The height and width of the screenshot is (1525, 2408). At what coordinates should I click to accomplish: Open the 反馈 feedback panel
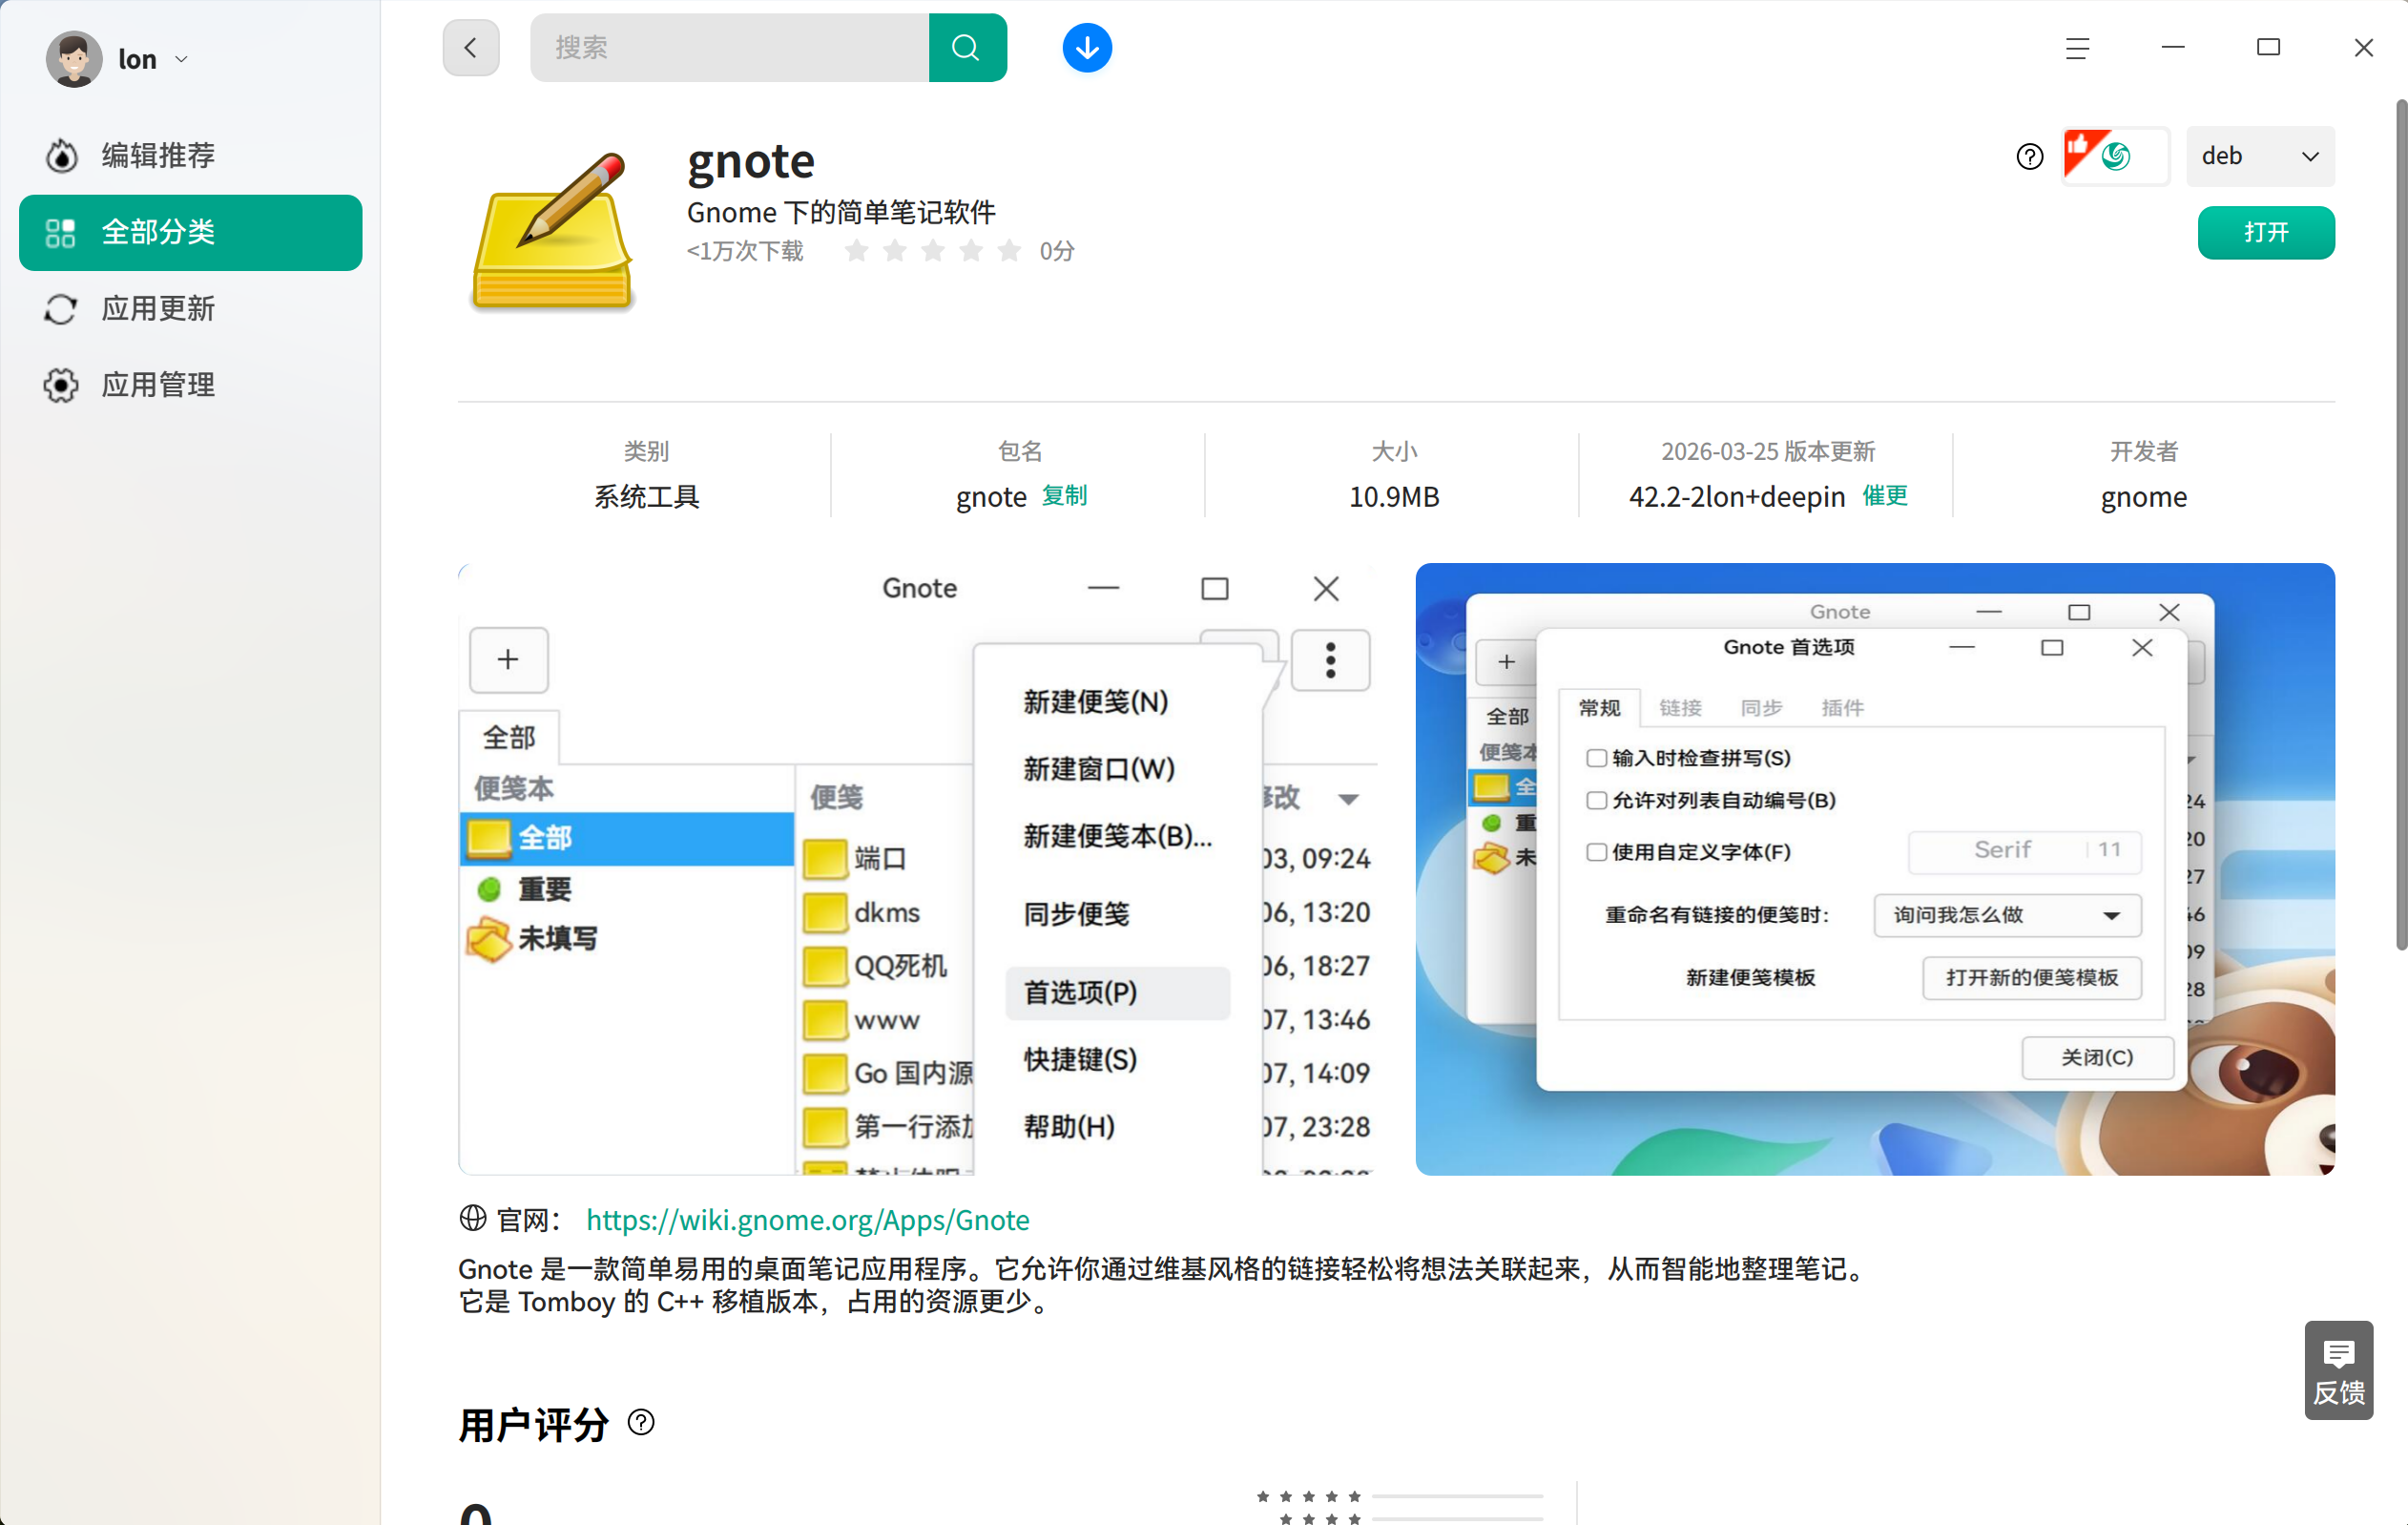(x=2338, y=1370)
